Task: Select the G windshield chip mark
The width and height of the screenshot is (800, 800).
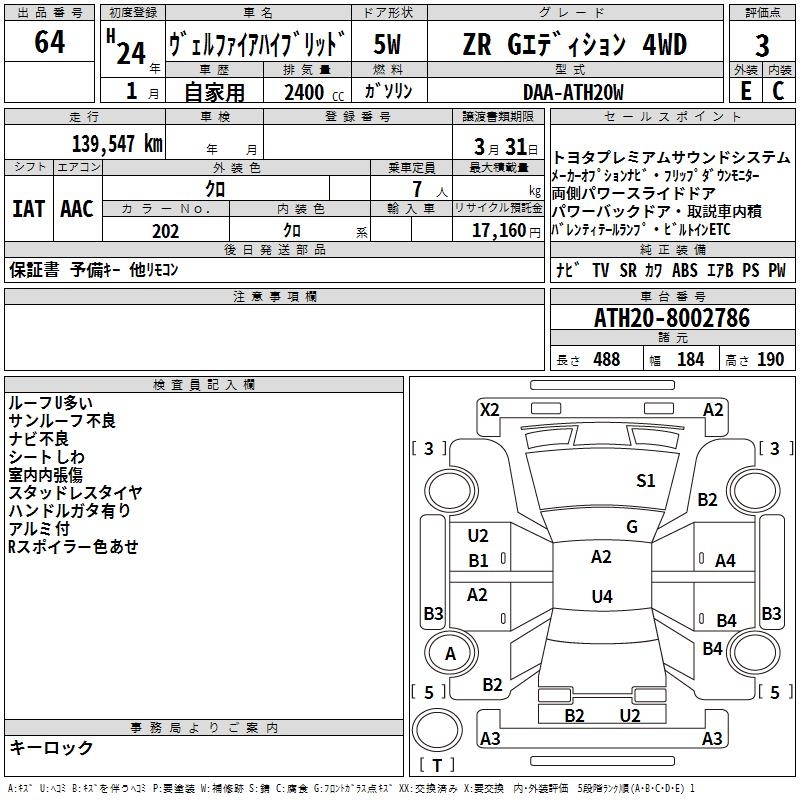Action: 631,527
